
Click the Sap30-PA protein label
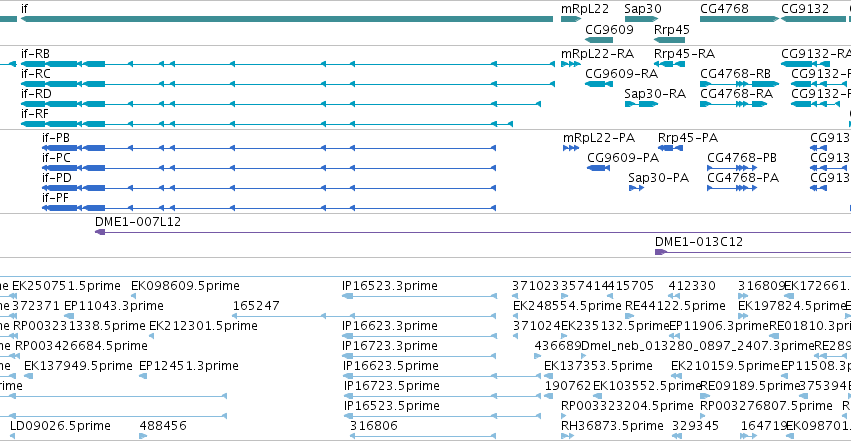[x=658, y=178]
